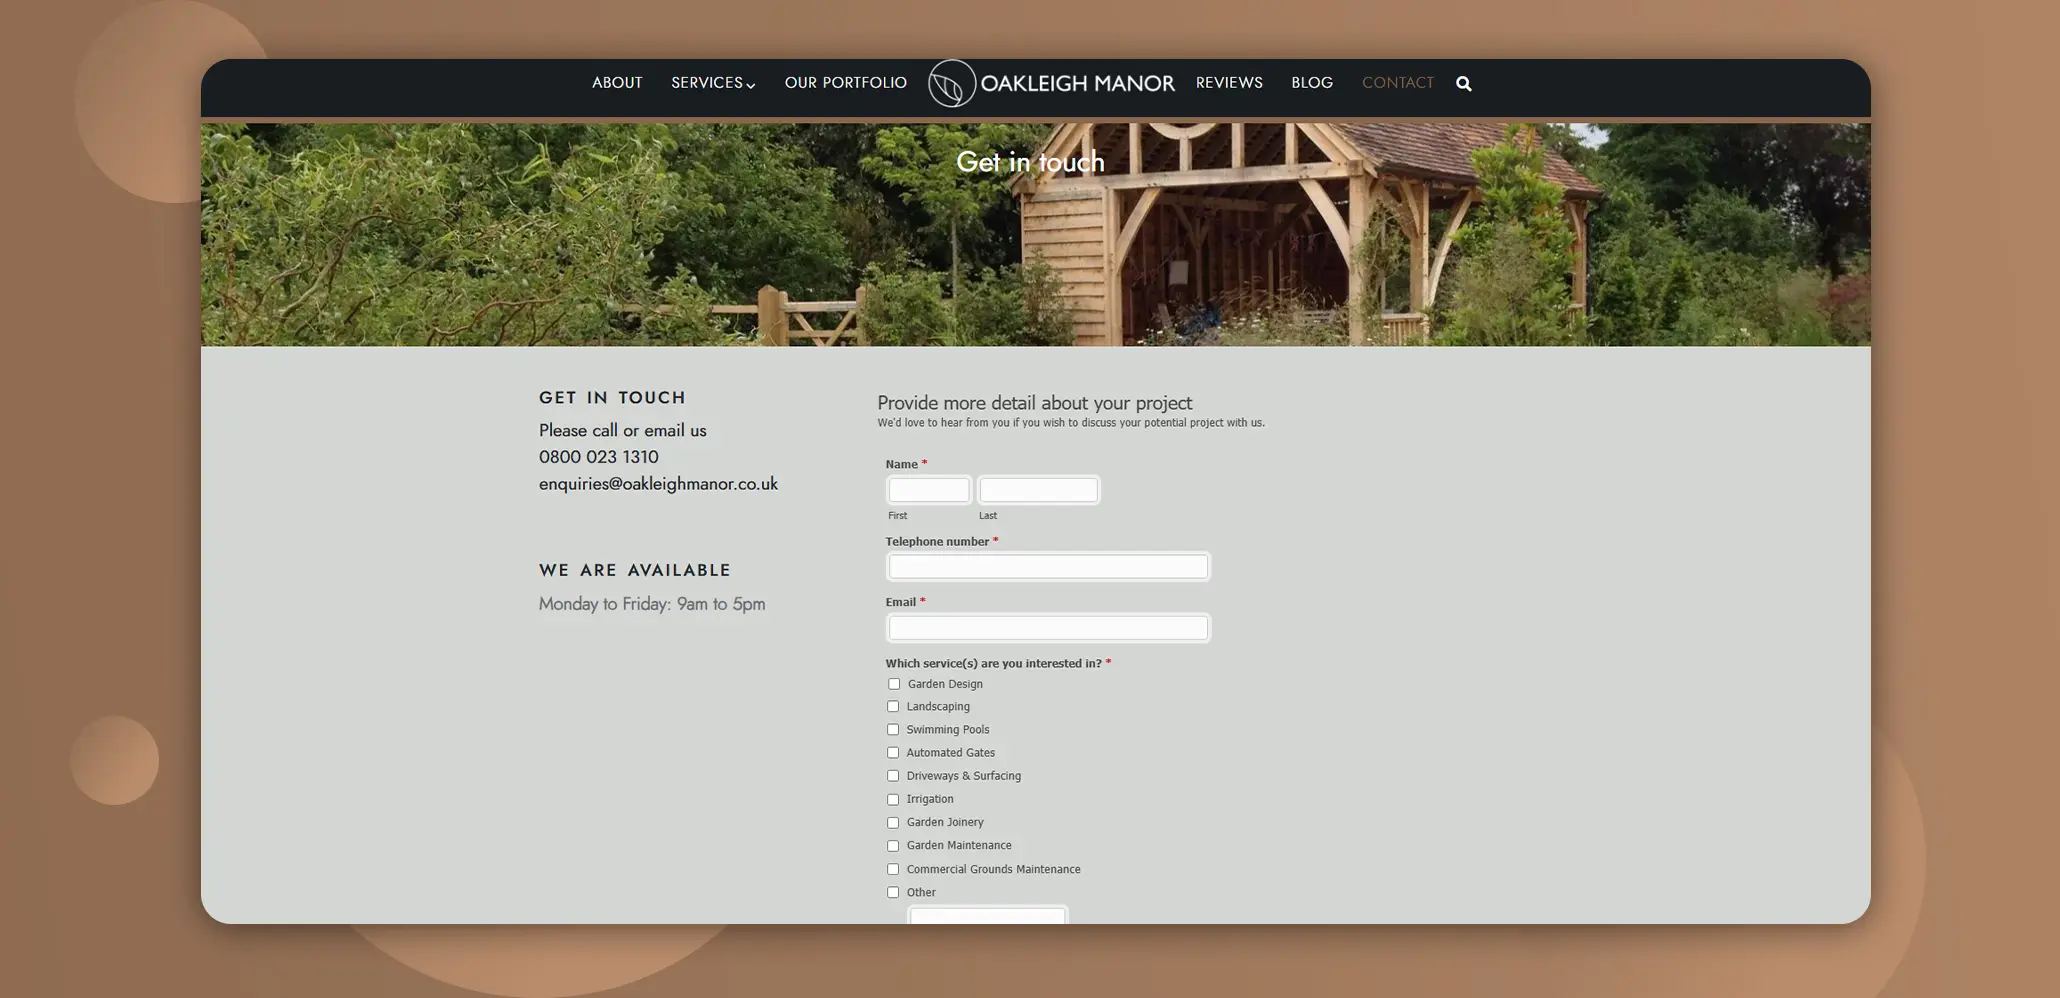
Task: Focus the First name field
Action: pos(929,490)
